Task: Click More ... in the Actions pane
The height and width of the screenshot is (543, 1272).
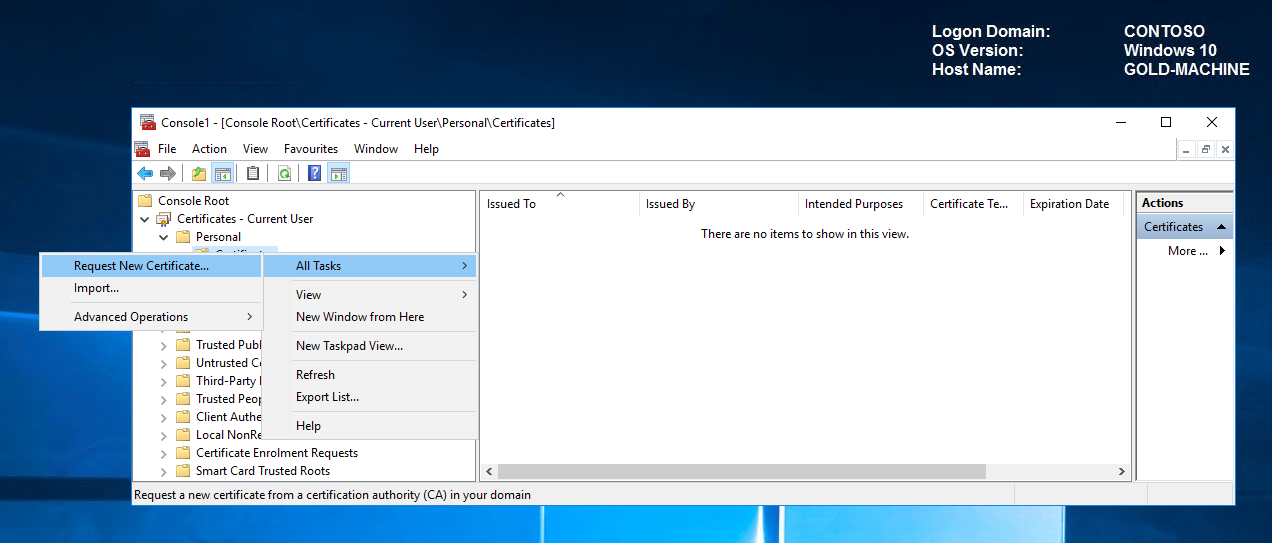Action: coord(1185,251)
